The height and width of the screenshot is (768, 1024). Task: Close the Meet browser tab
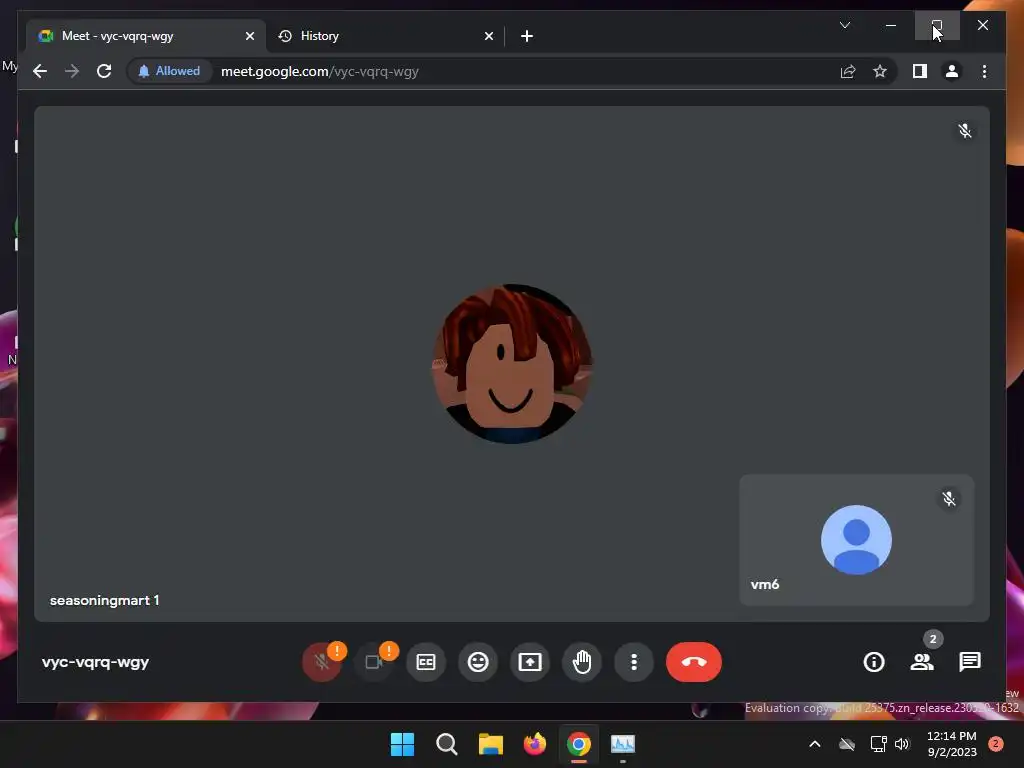249,36
